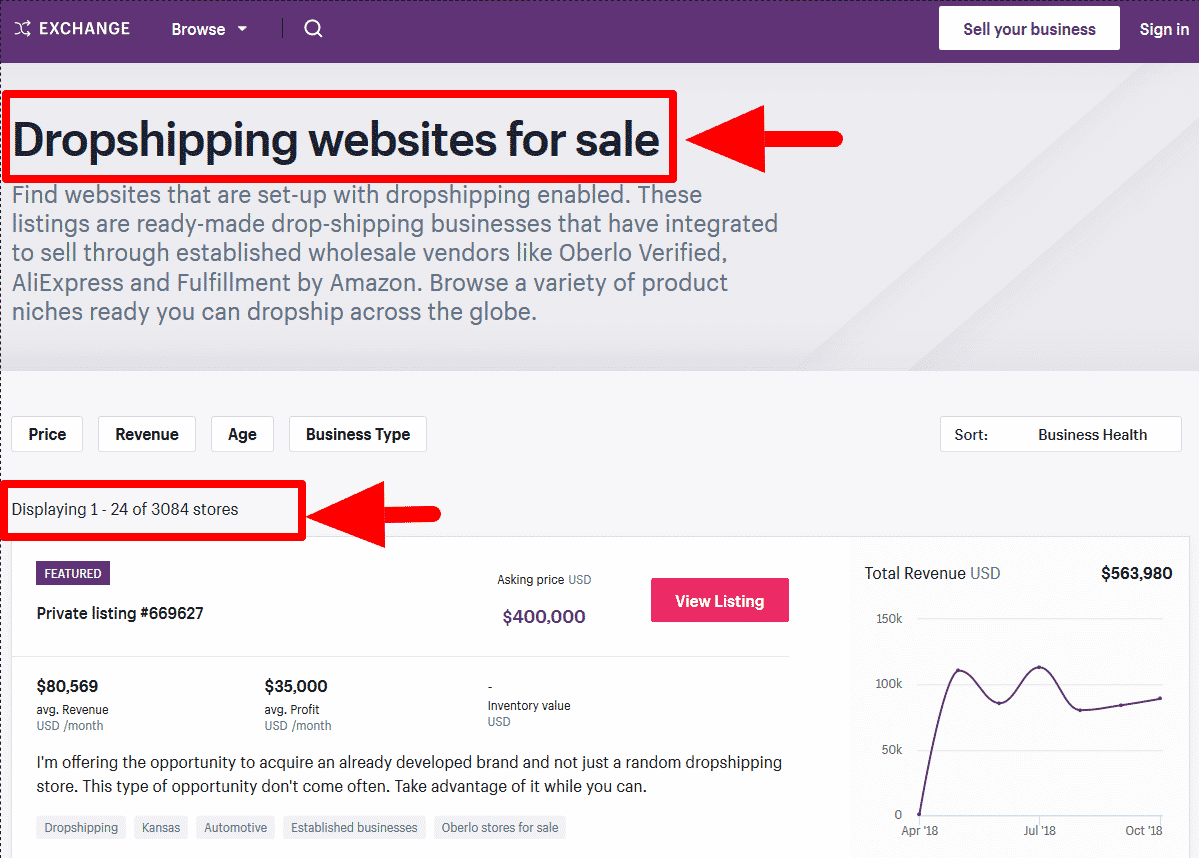Open the Revenue filter
Screen dimensions: 1199x858
click(147, 434)
